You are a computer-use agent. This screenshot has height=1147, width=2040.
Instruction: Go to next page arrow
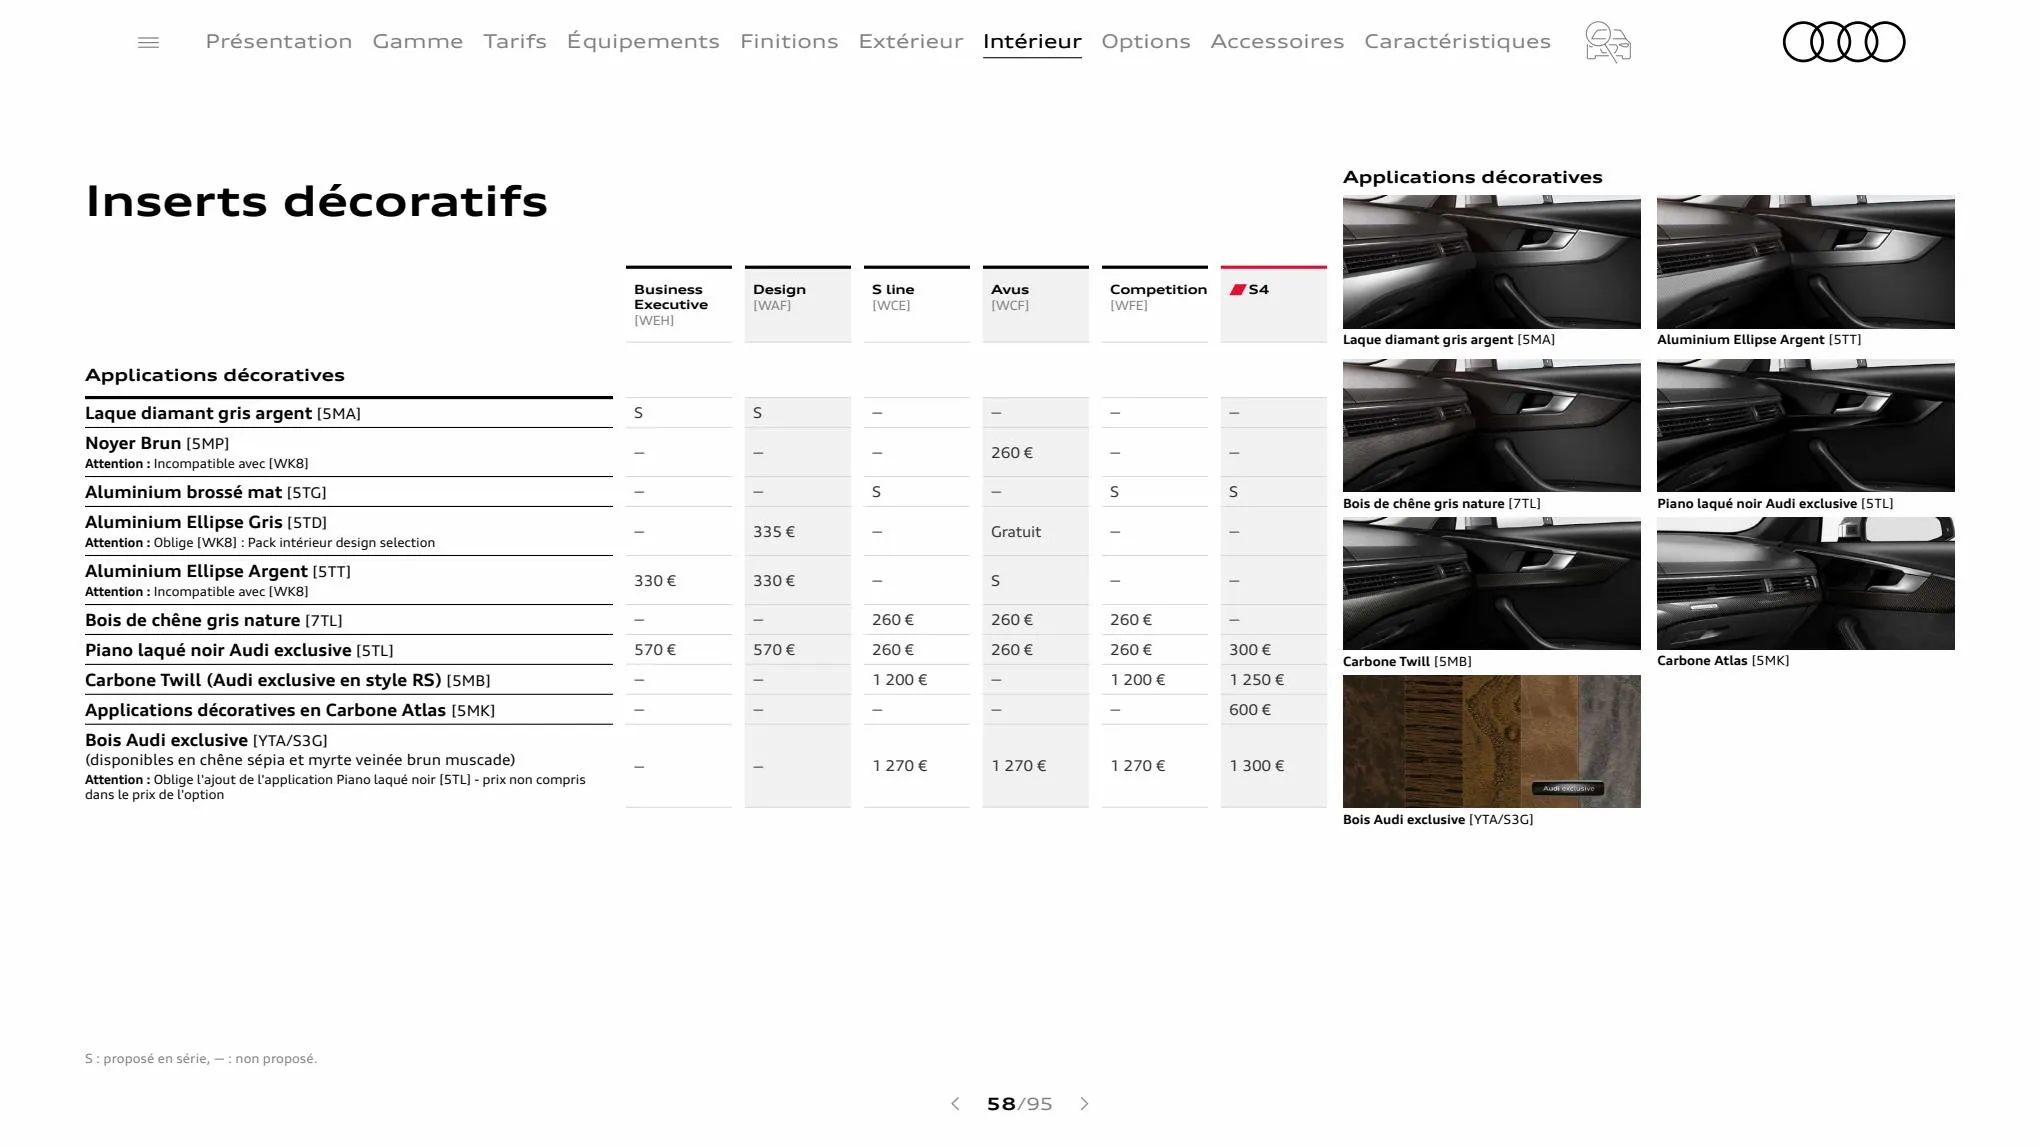click(x=1084, y=1104)
